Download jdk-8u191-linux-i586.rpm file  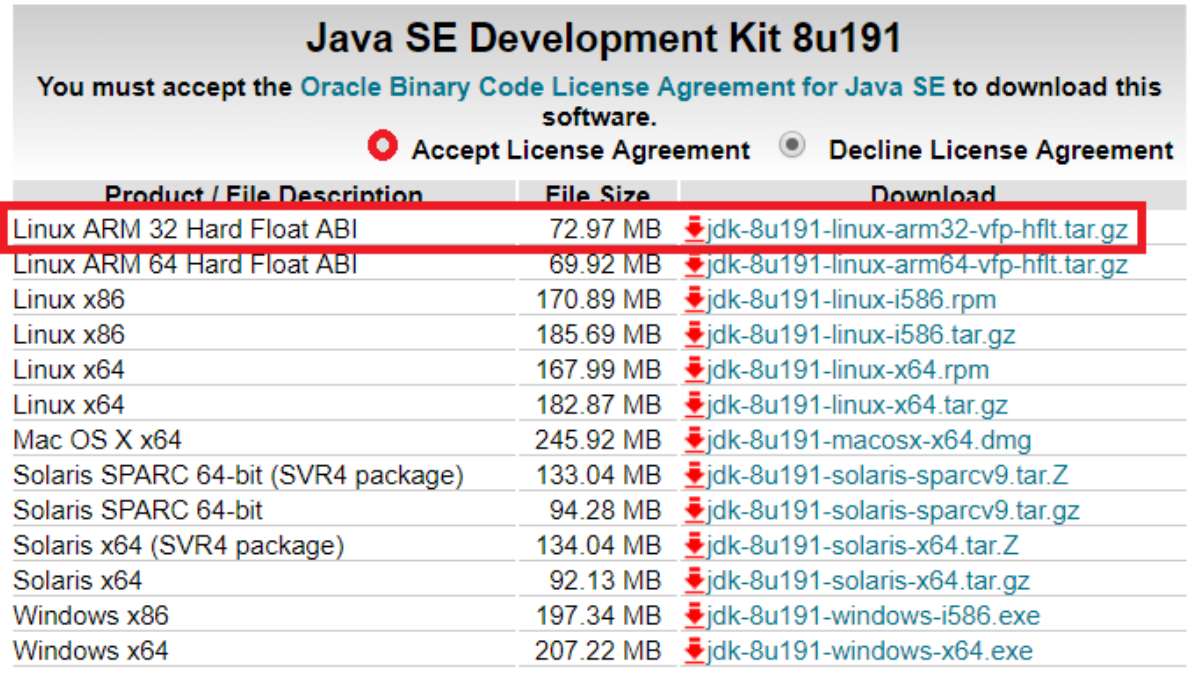851,300
